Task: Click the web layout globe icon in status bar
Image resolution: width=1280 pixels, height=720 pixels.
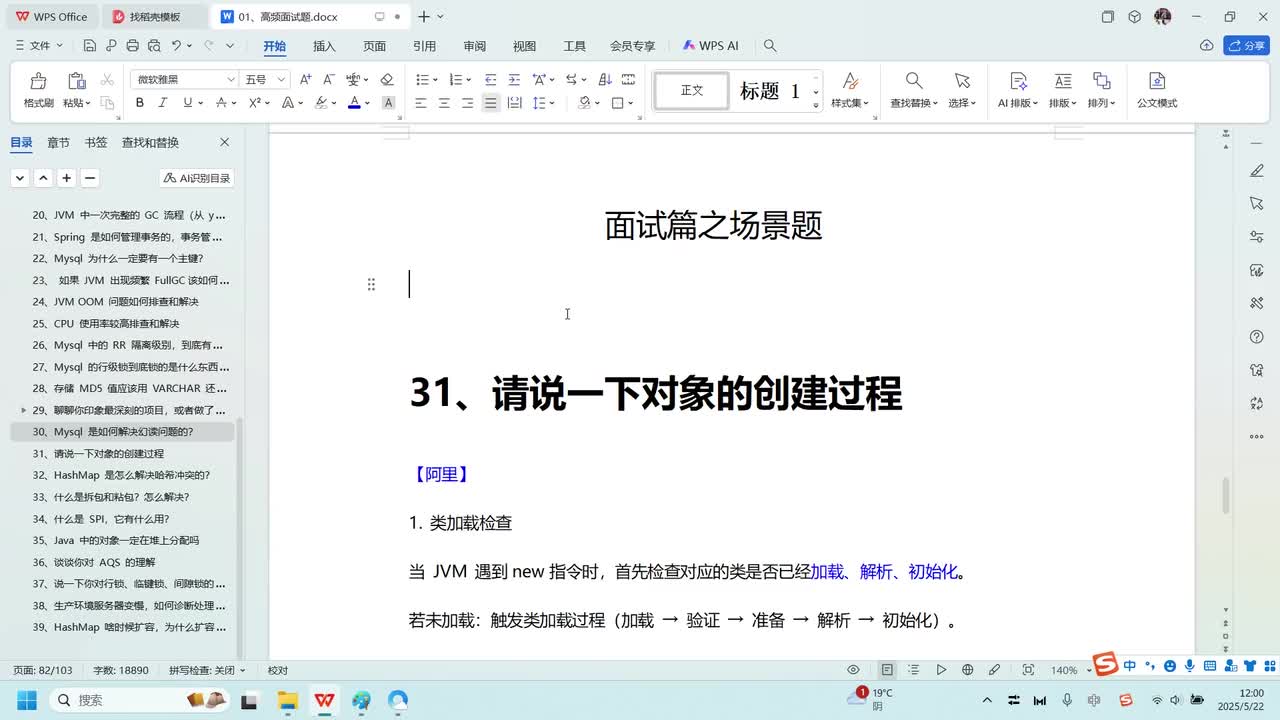Action: [x=967, y=670]
